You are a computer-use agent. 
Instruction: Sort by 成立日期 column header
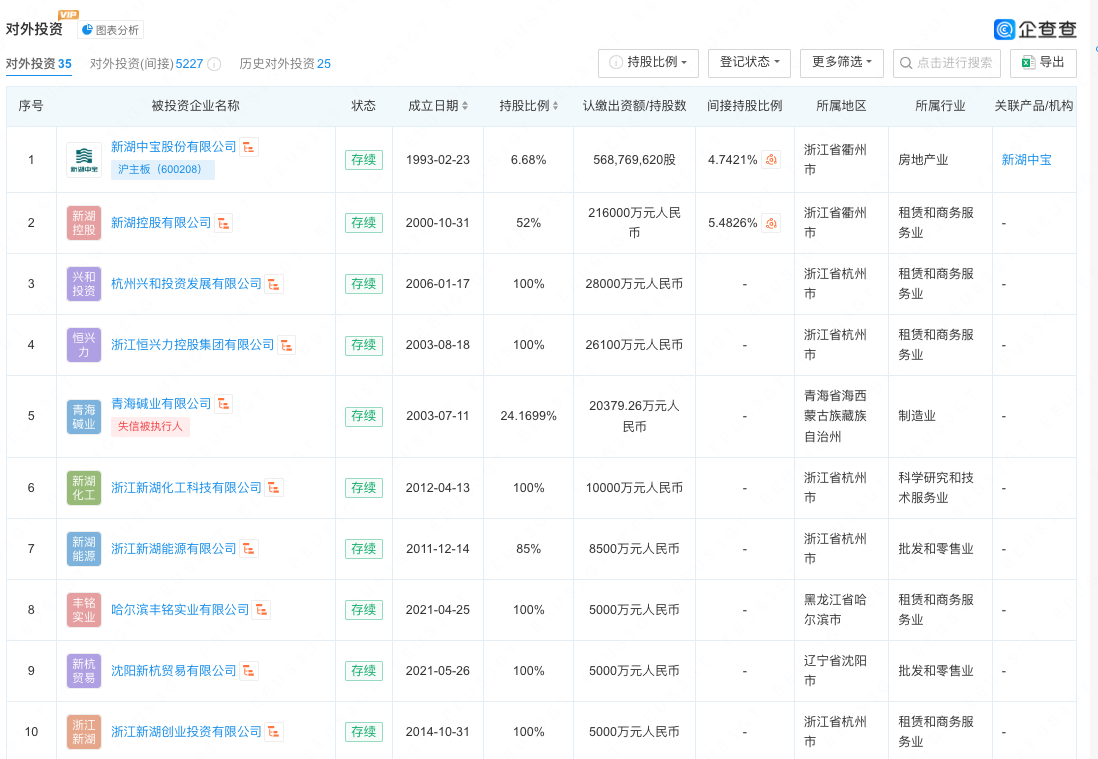pos(438,106)
